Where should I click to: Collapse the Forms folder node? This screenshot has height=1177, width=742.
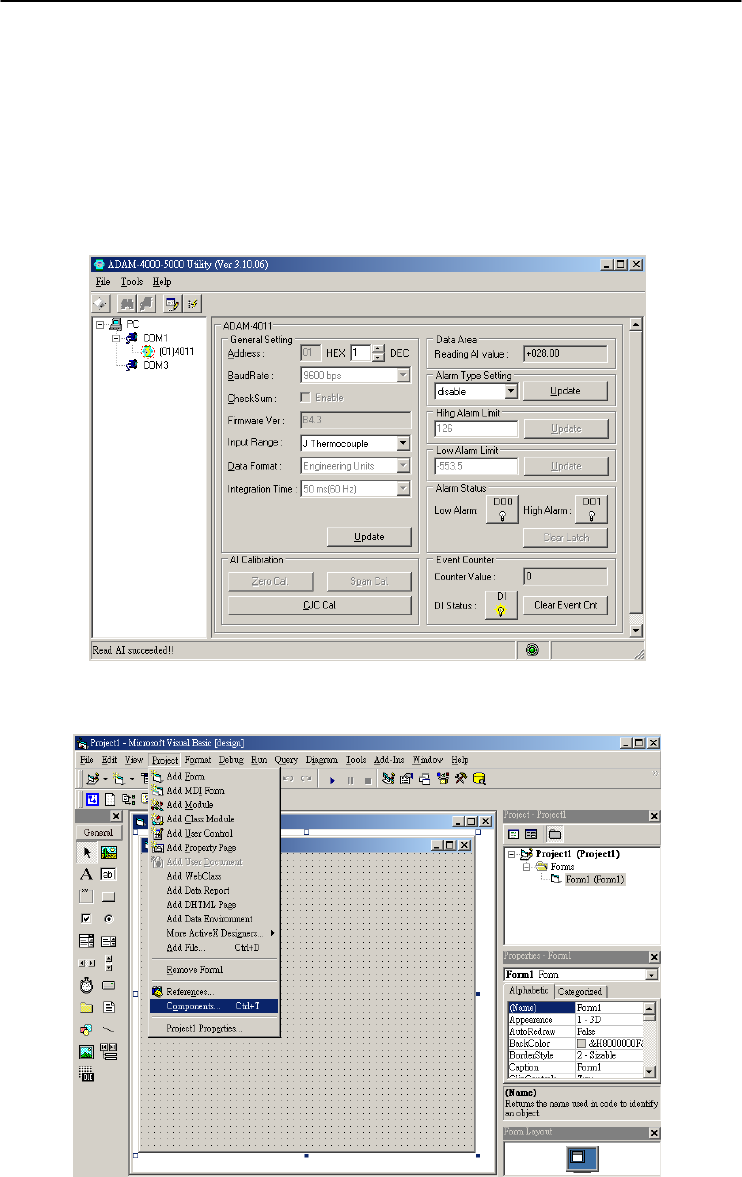(x=526, y=866)
